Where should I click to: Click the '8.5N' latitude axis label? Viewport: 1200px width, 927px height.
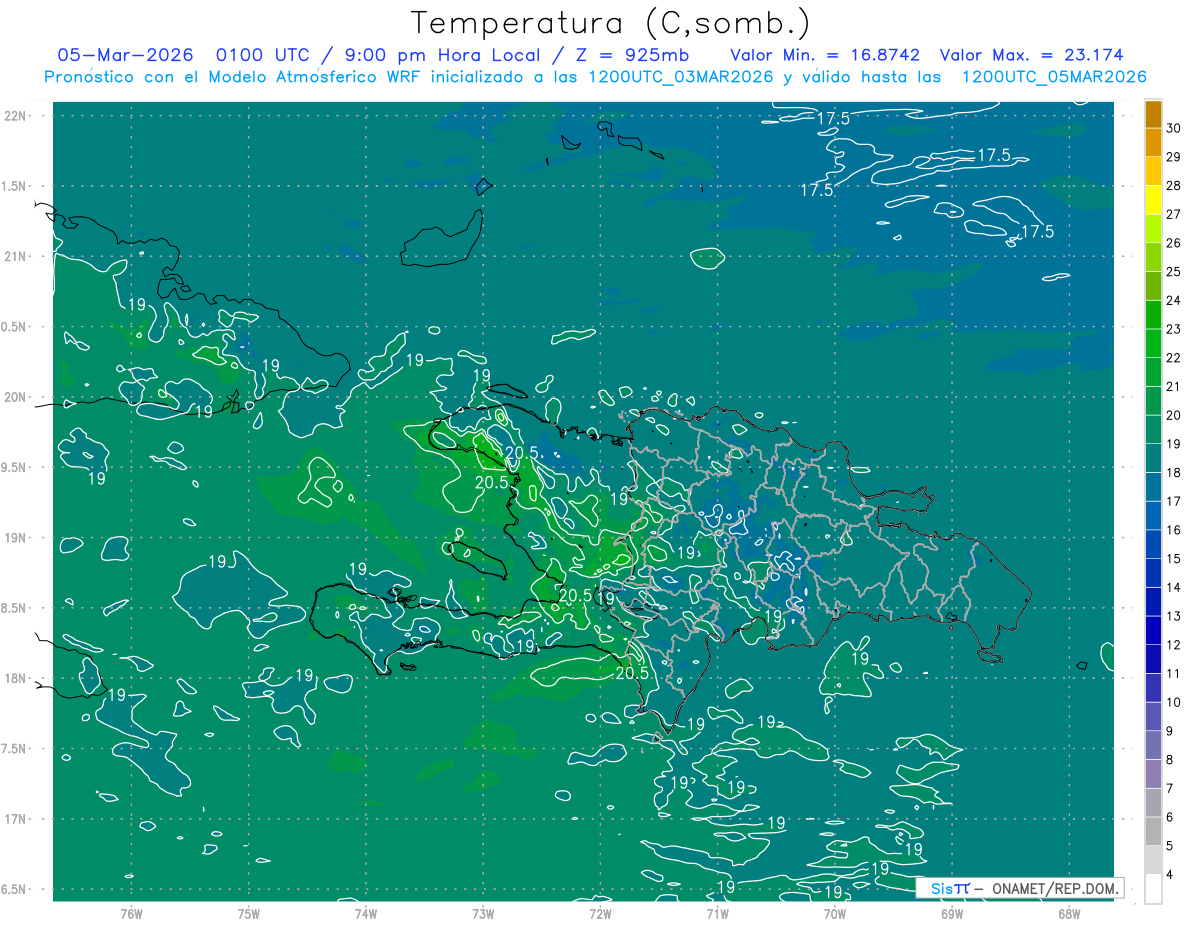pos(16,608)
